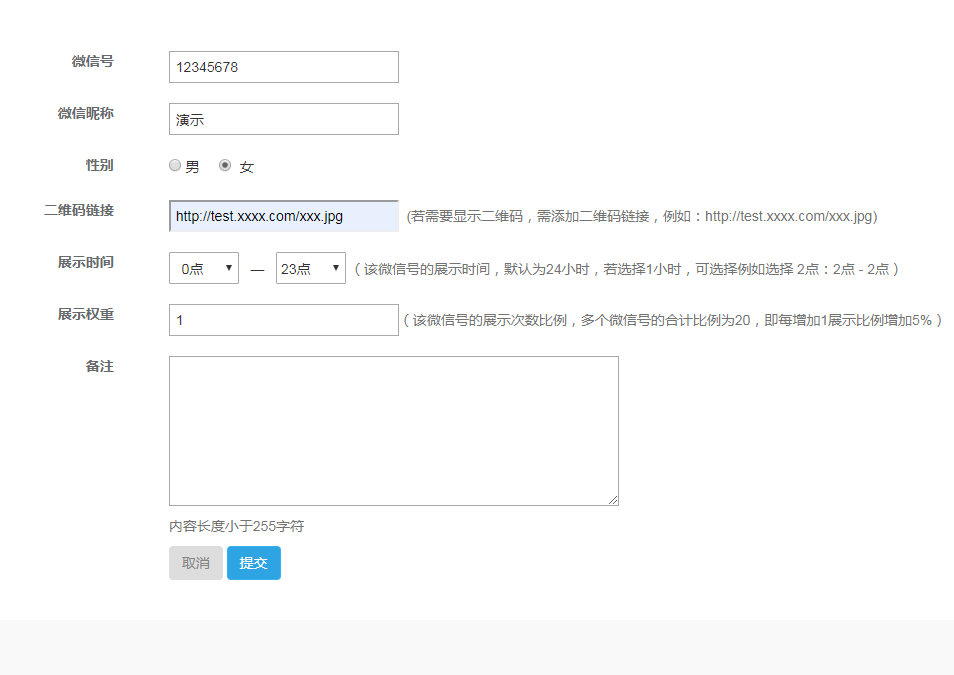
Task: Open the 23点 end time dropdown
Action: 311,268
